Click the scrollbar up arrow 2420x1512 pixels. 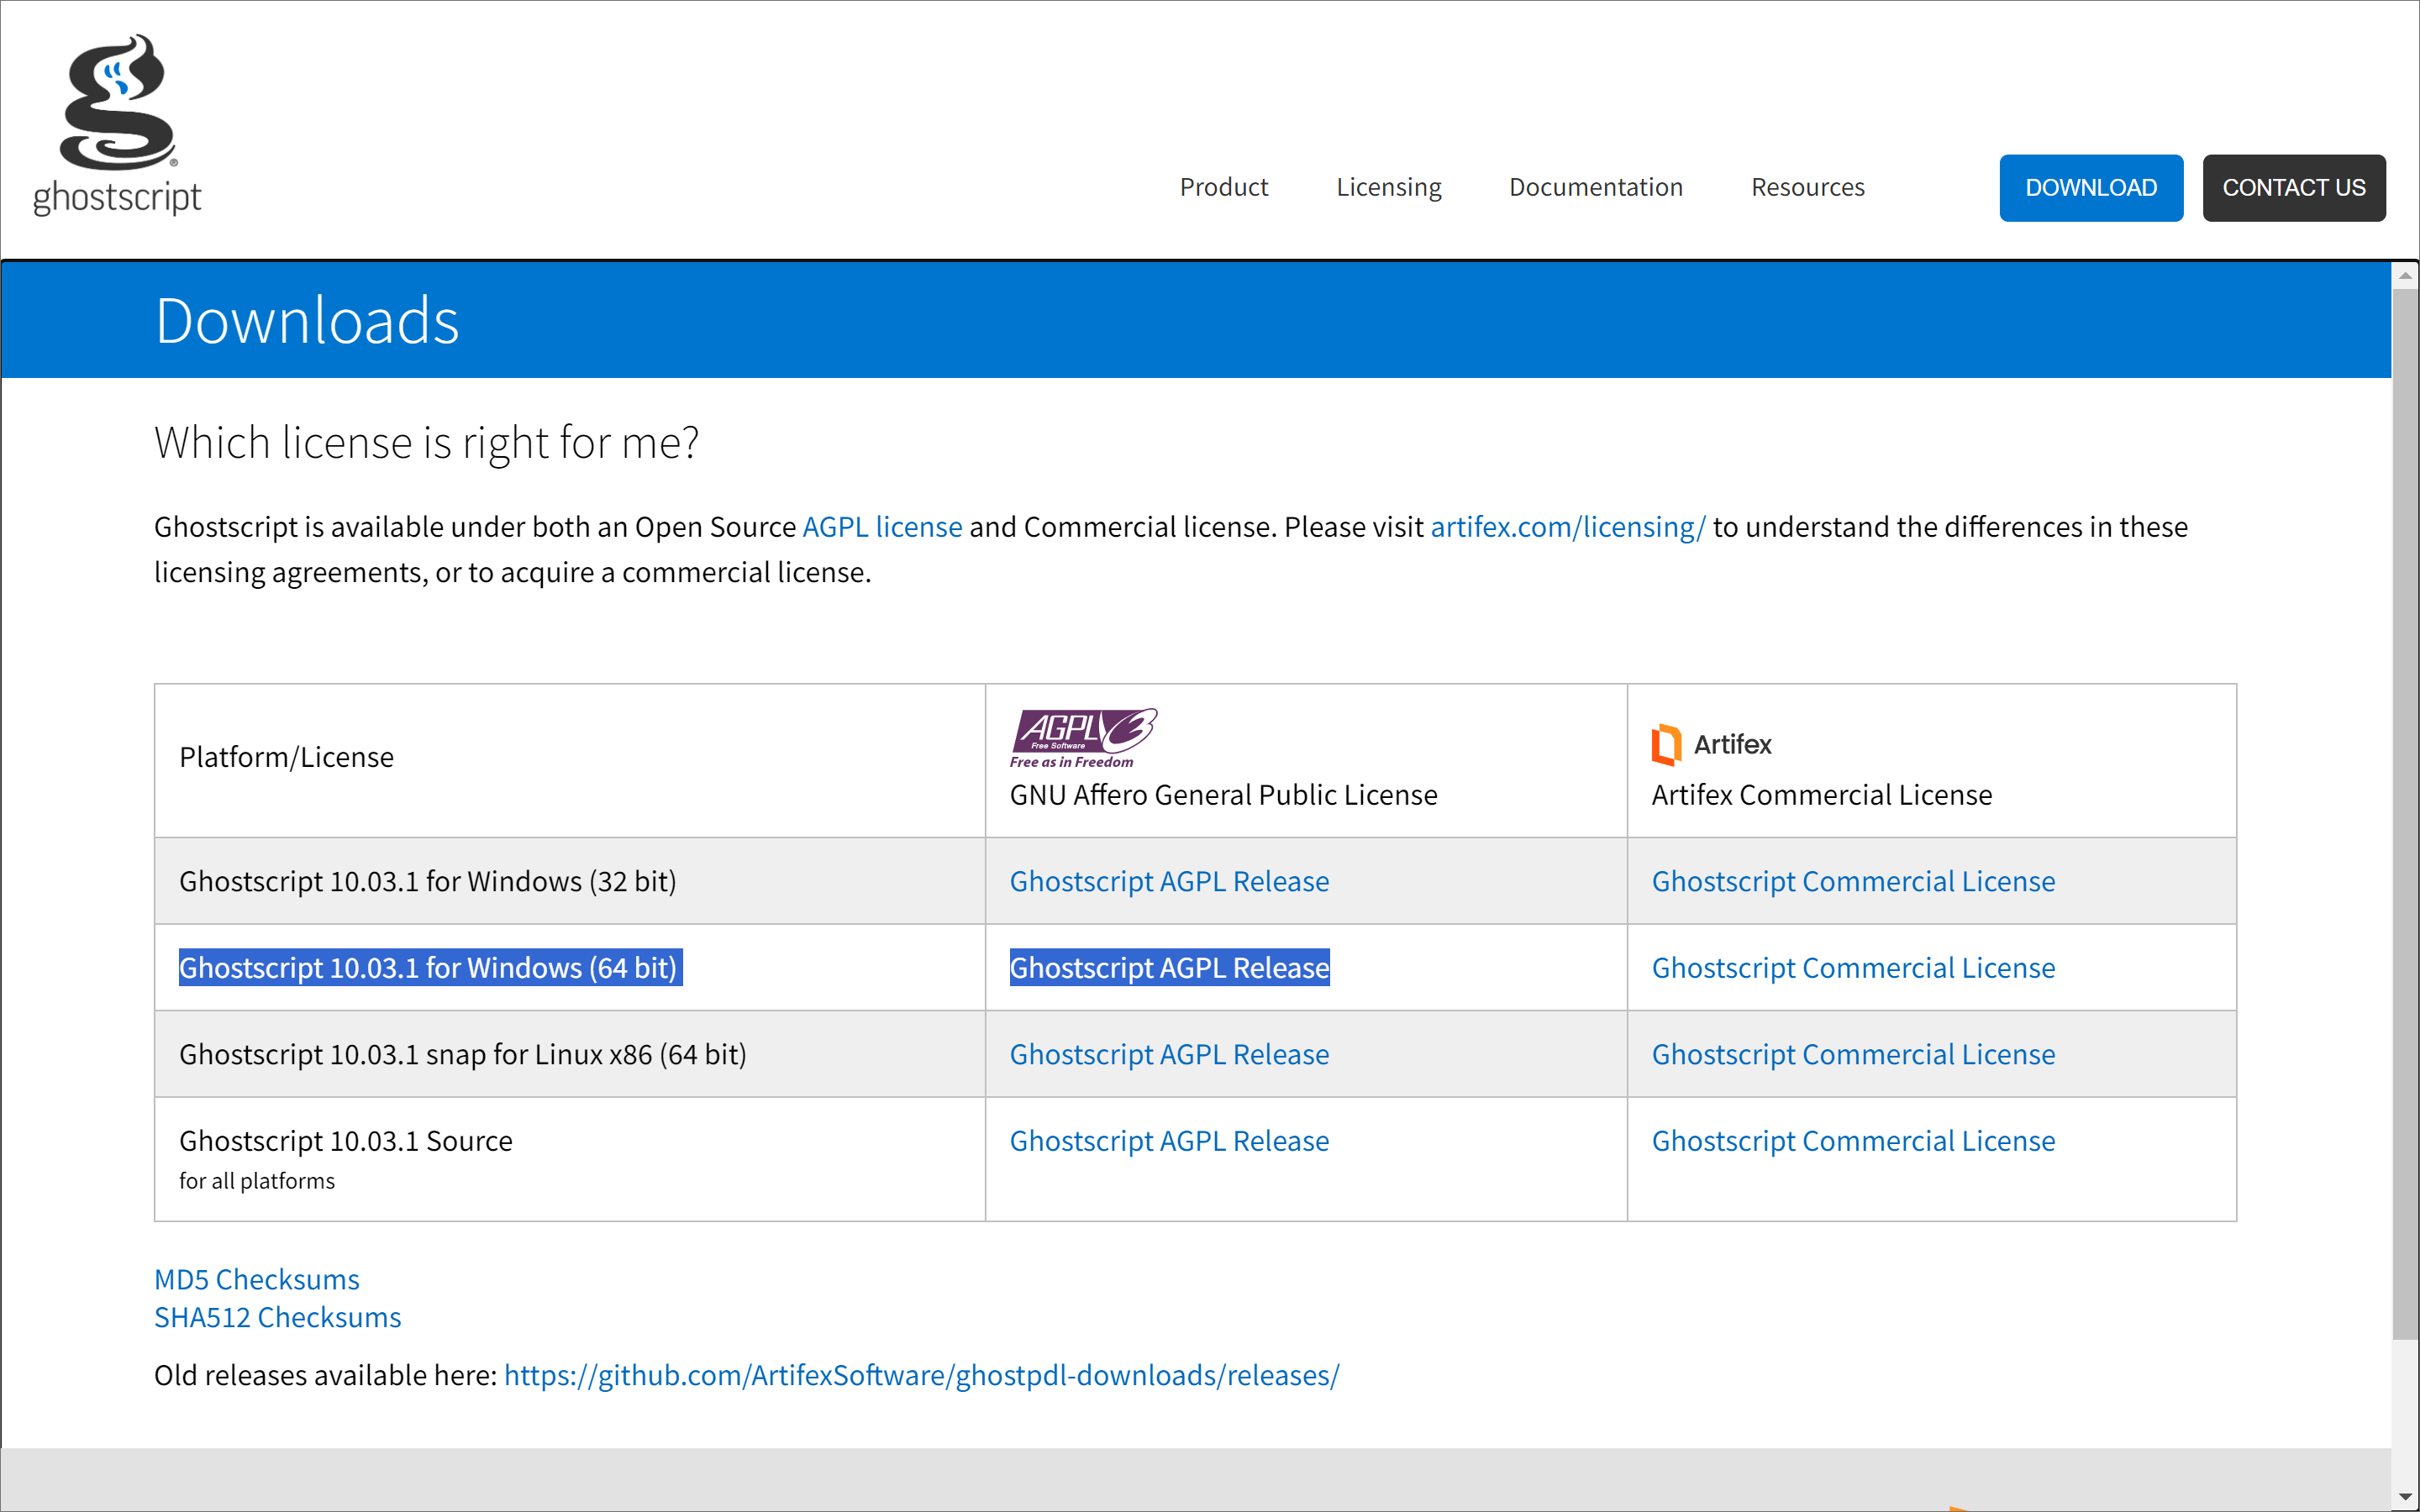point(2405,276)
